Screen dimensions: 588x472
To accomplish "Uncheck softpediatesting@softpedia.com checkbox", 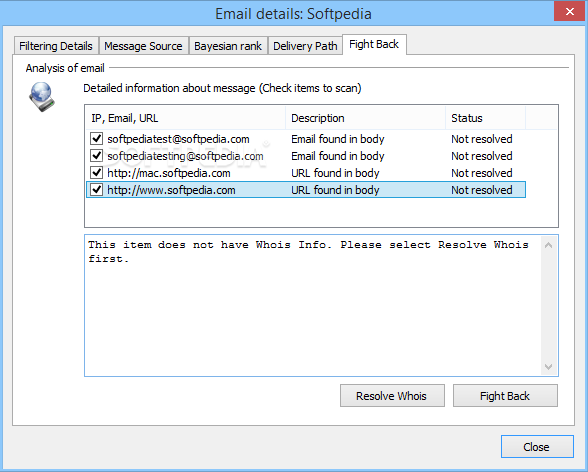I will point(96,155).
